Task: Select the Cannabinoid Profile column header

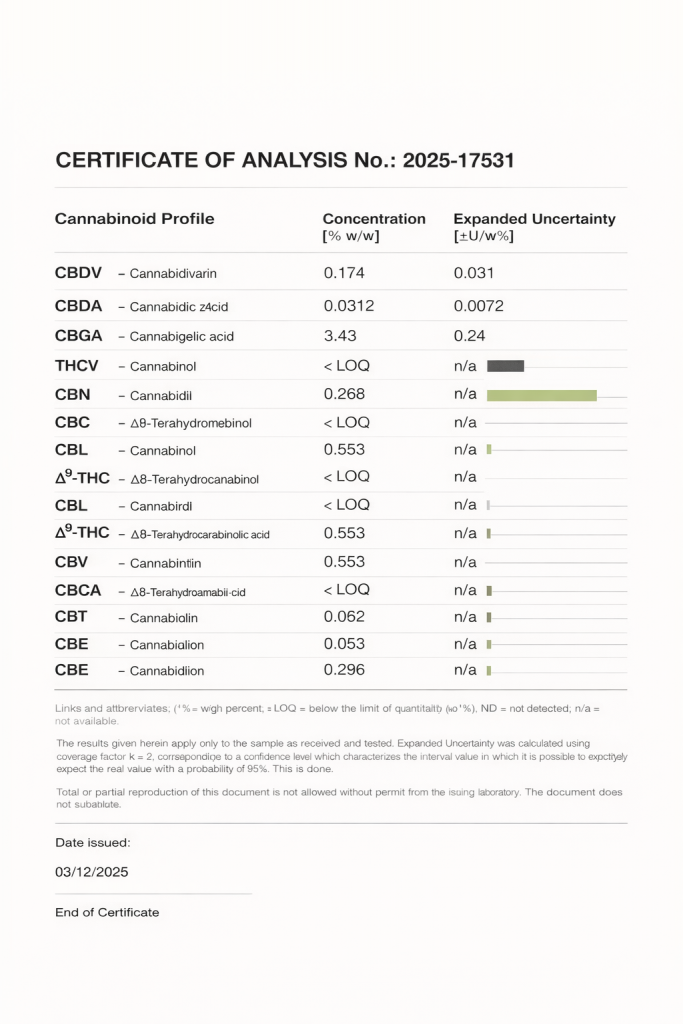Action: click(x=134, y=219)
